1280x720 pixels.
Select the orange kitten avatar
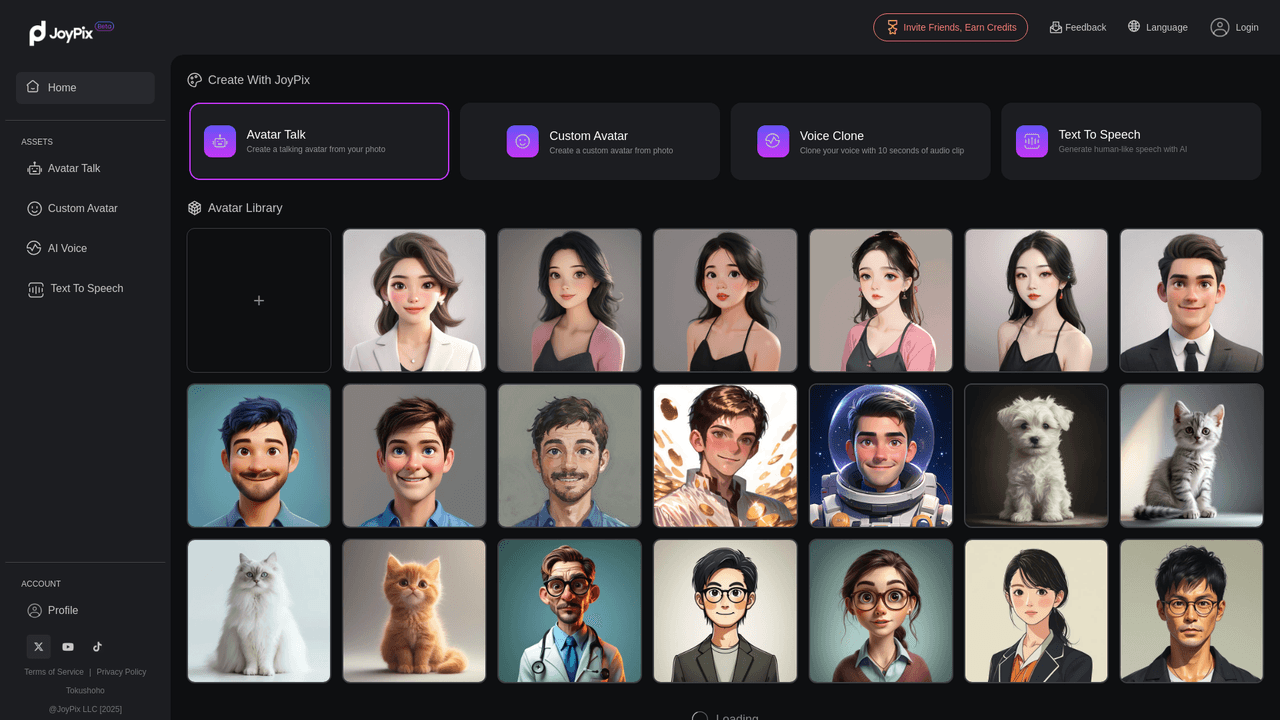coord(414,611)
